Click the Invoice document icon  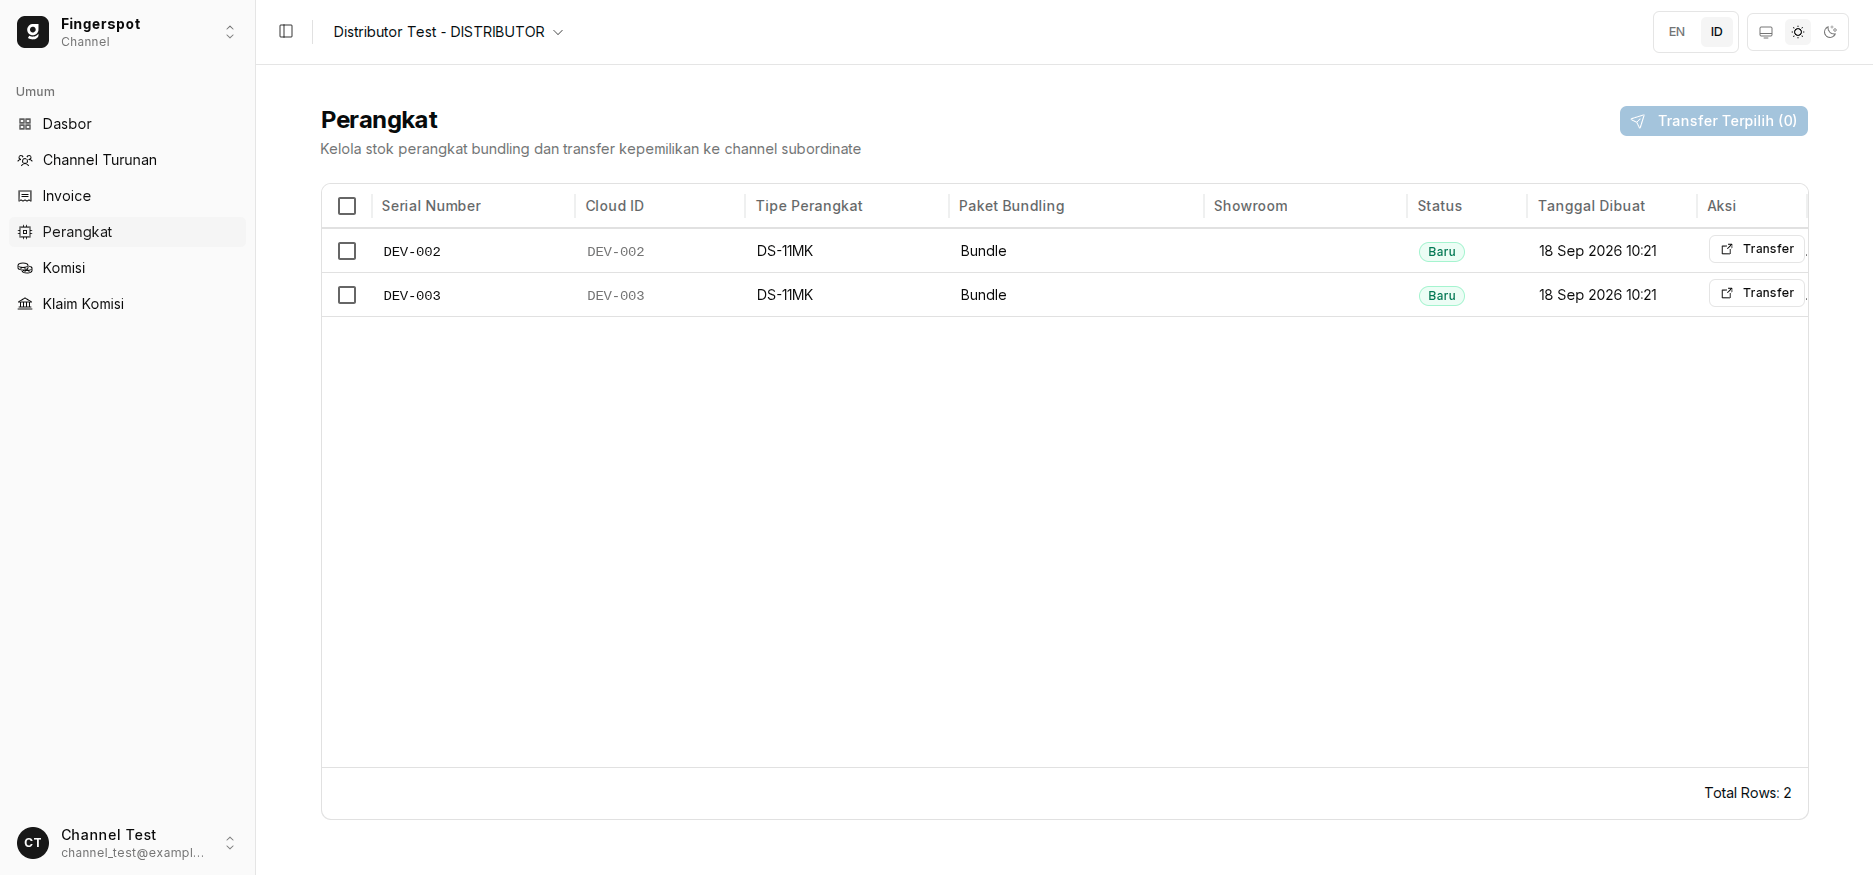[x=25, y=196]
